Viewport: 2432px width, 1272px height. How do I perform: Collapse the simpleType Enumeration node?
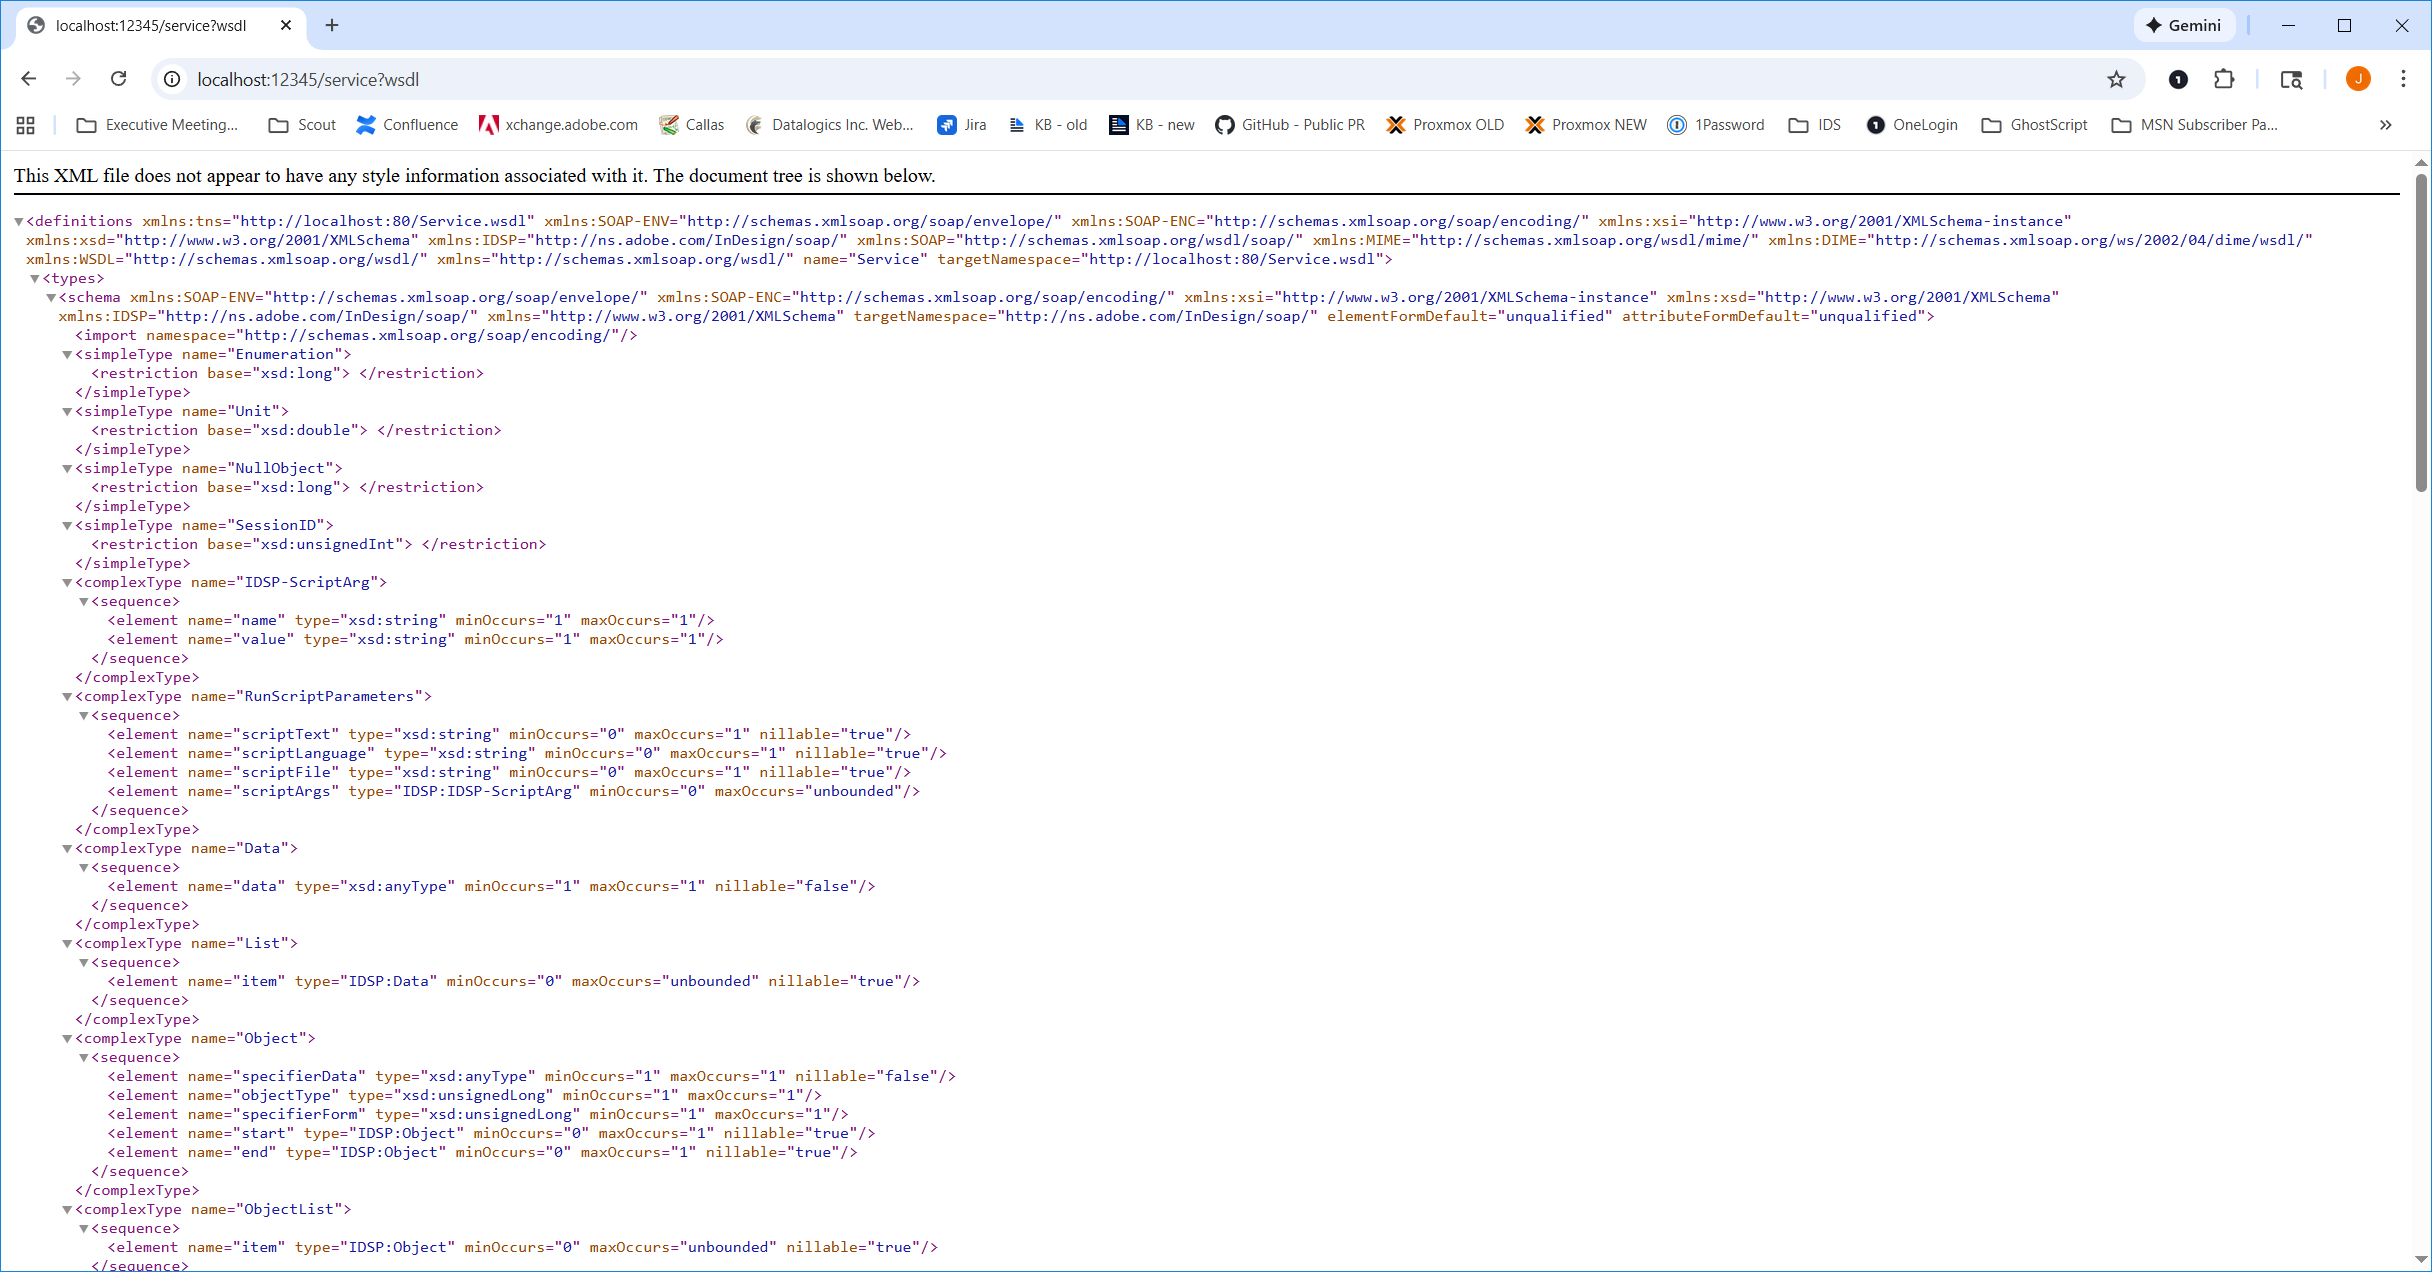(x=67, y=355)
